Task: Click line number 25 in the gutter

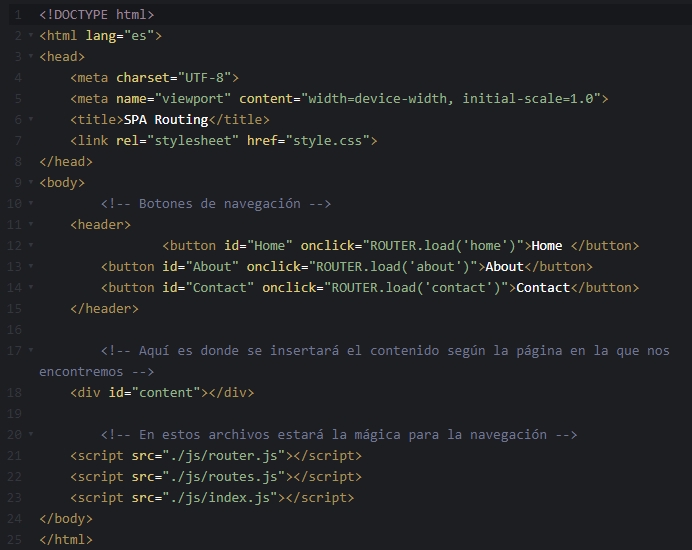Action: tap(15, 539)
